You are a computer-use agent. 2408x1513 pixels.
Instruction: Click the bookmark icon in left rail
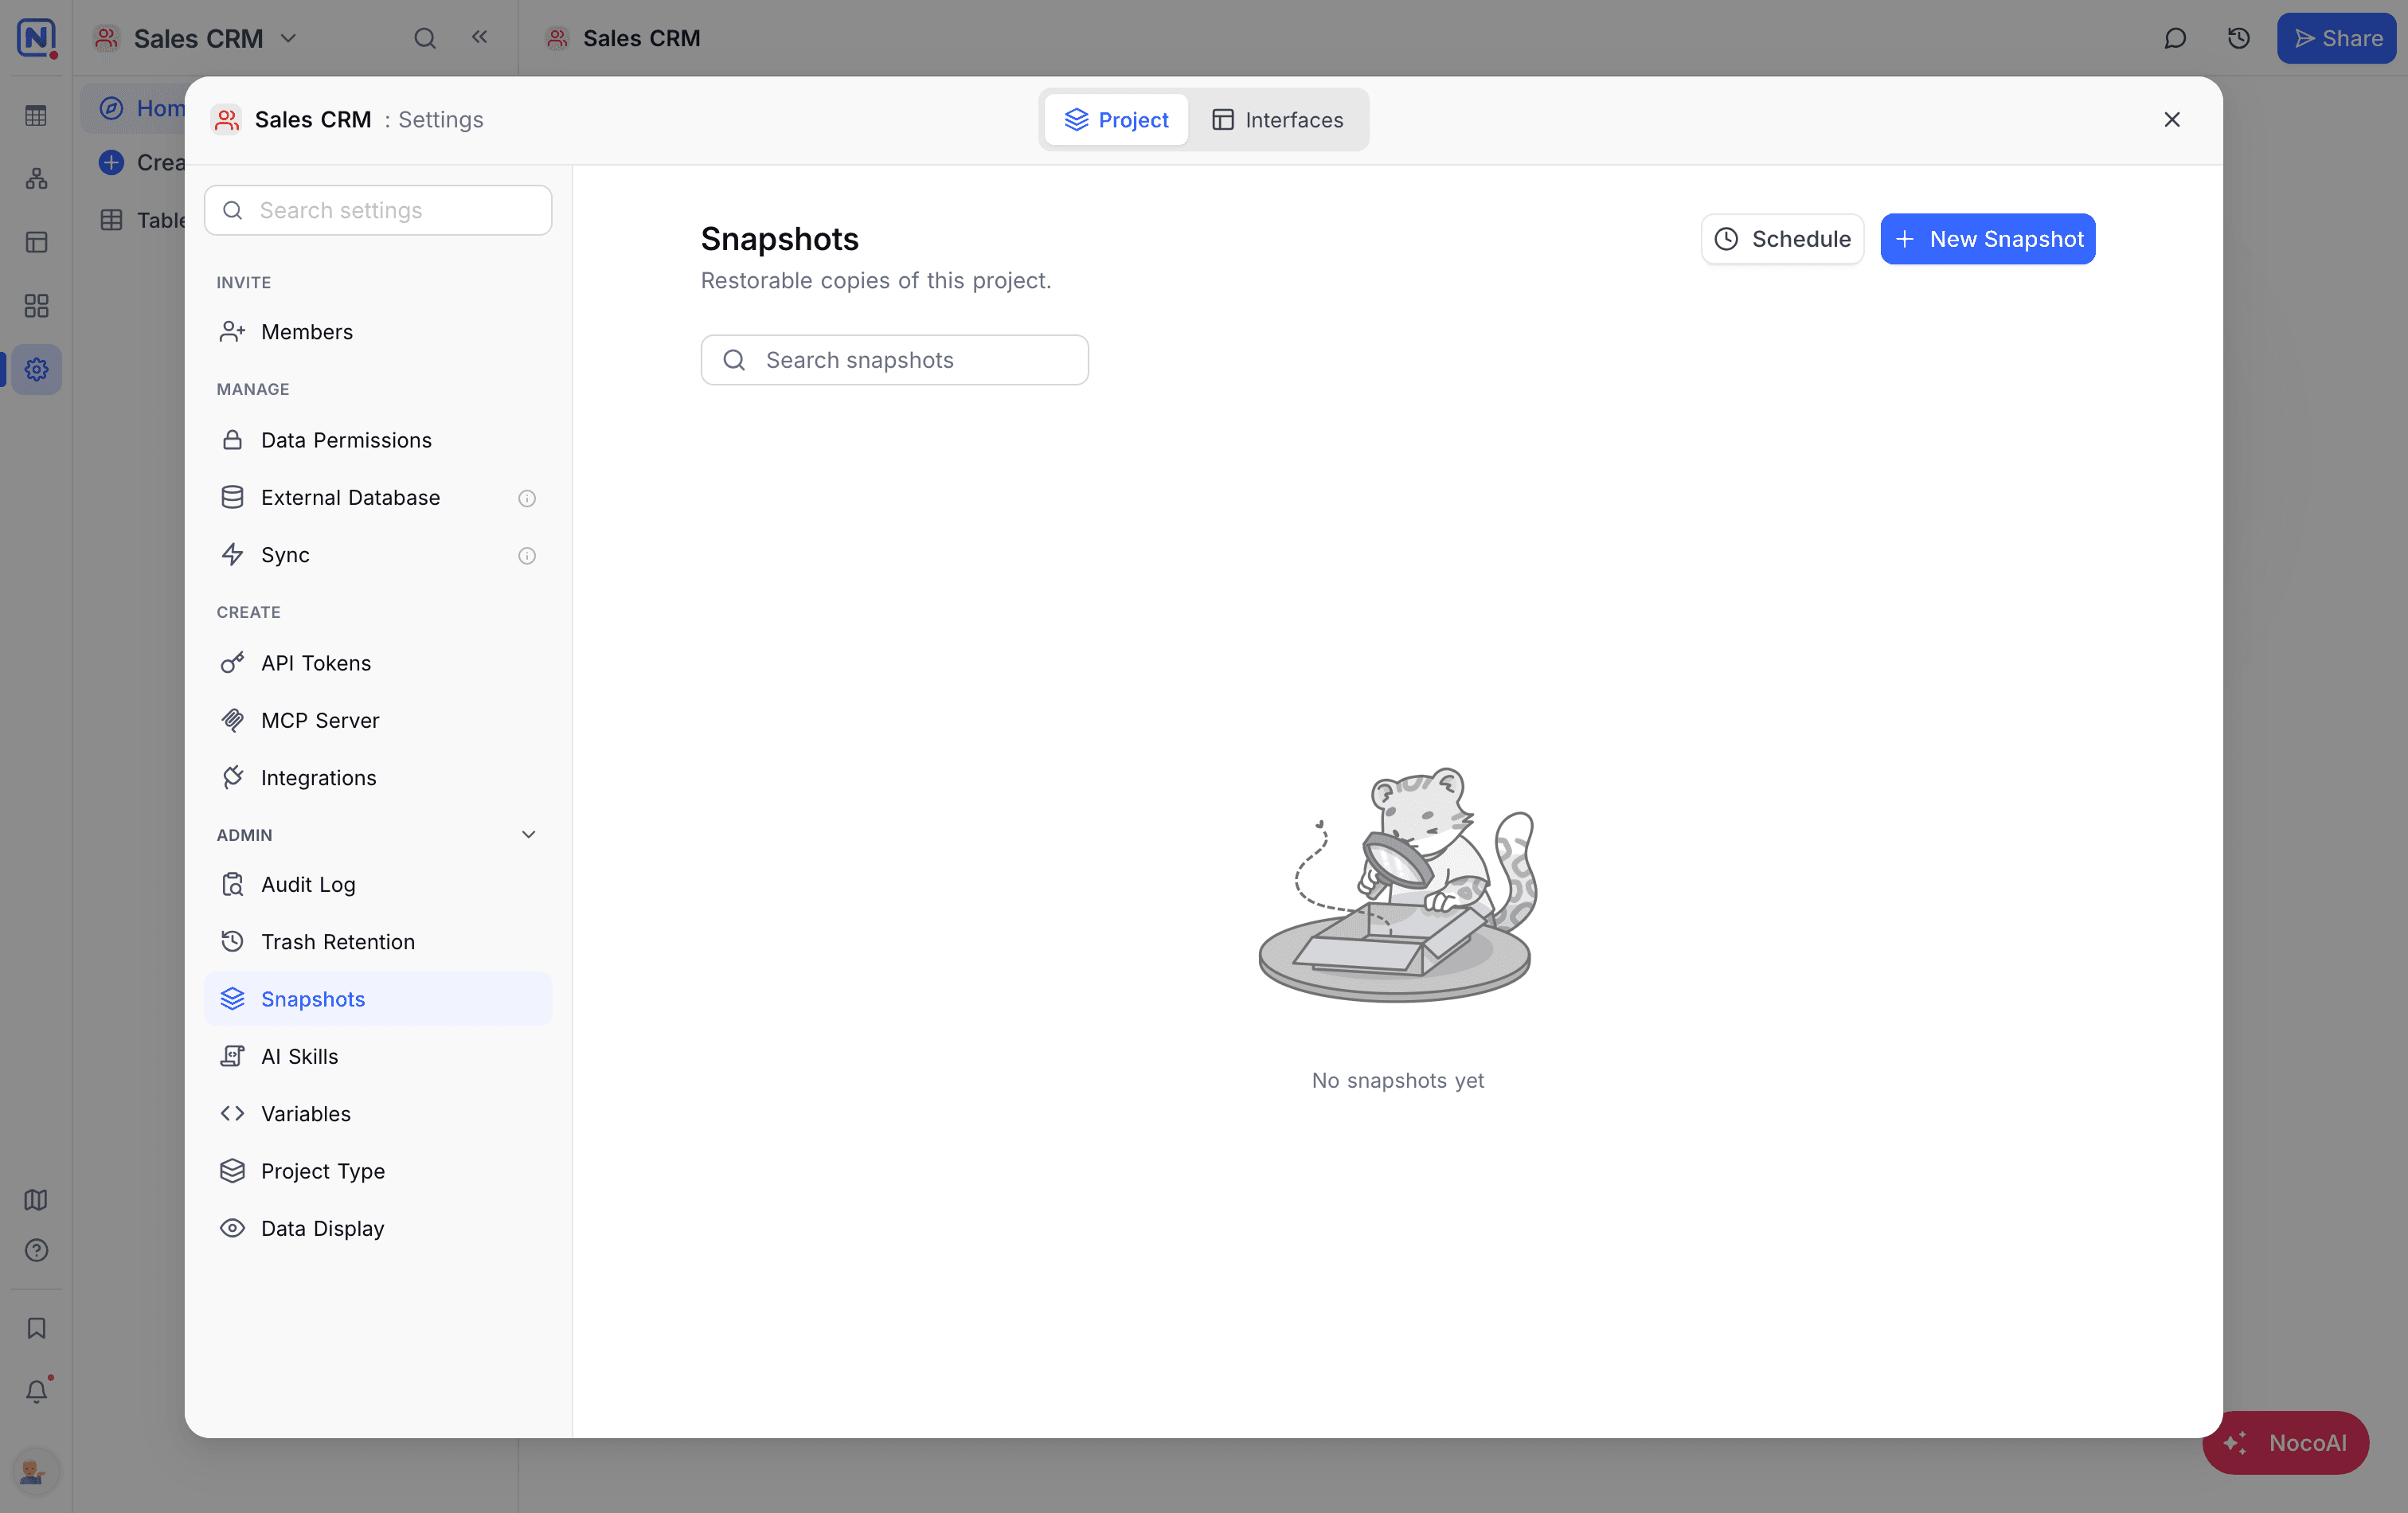[36, 1328]
